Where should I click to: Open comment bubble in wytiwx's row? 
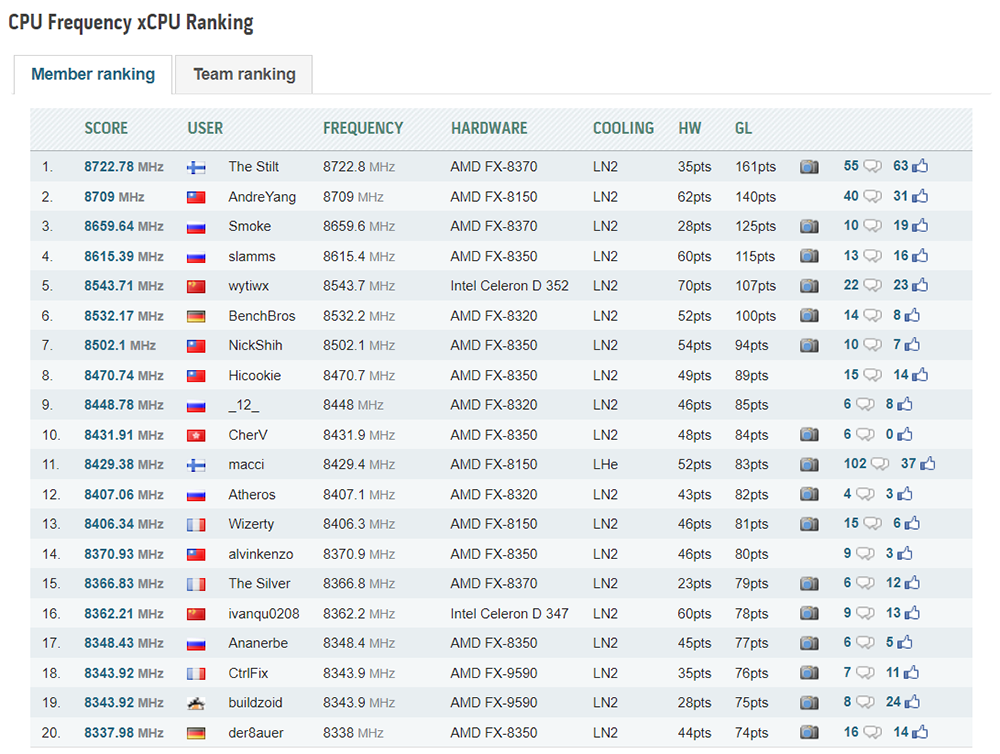click(x=872, y=285)
